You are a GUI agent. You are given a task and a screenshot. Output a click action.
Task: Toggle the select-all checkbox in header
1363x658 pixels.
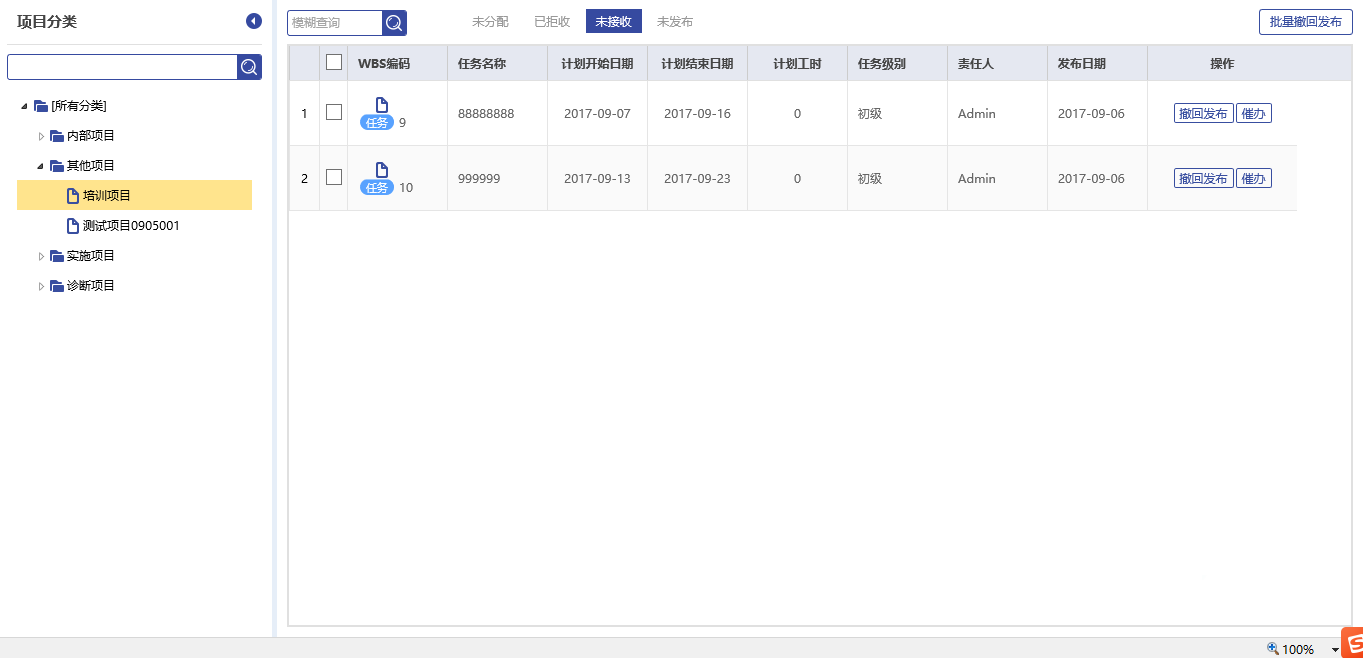334,62
